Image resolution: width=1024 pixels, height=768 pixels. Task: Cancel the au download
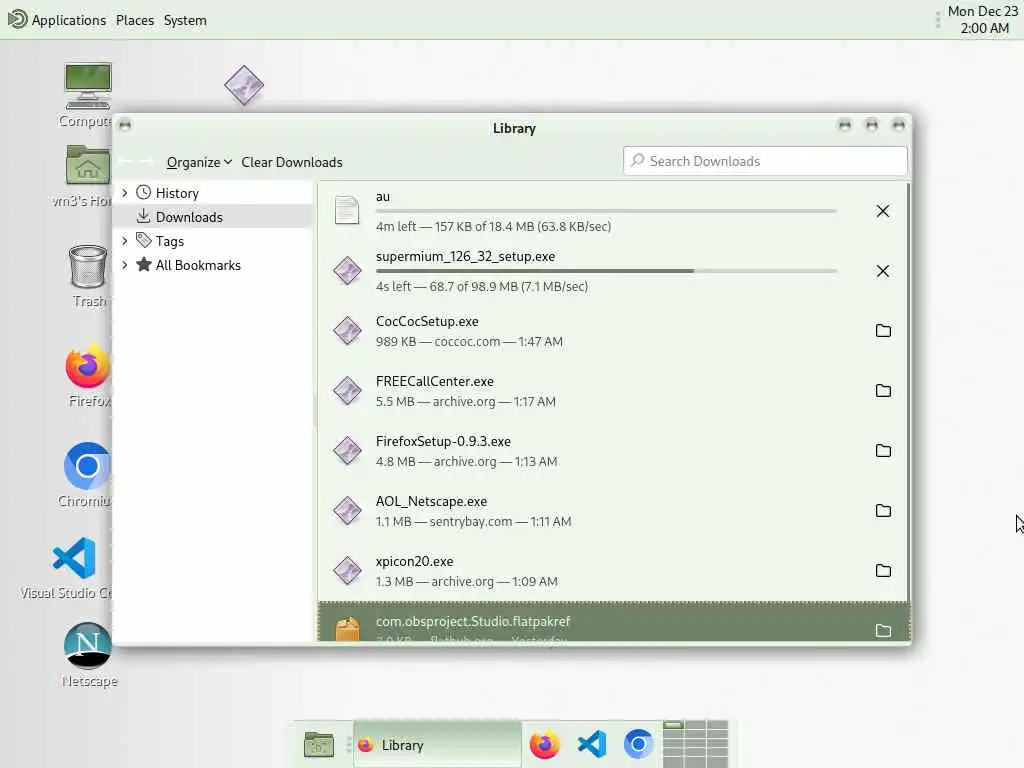click(x=882, y=211)
